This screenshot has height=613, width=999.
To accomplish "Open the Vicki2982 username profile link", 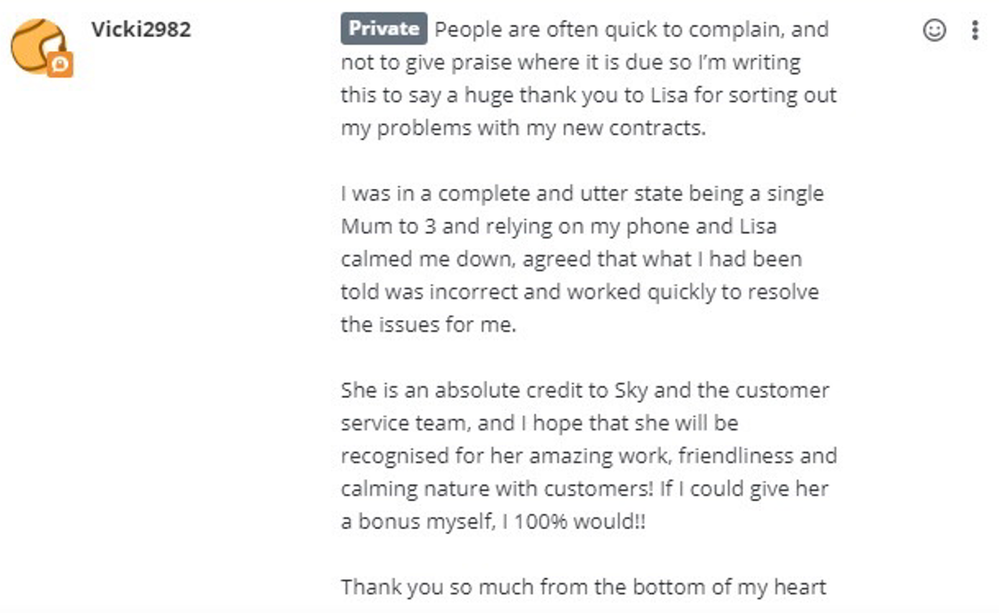I will tap(141, 29).
